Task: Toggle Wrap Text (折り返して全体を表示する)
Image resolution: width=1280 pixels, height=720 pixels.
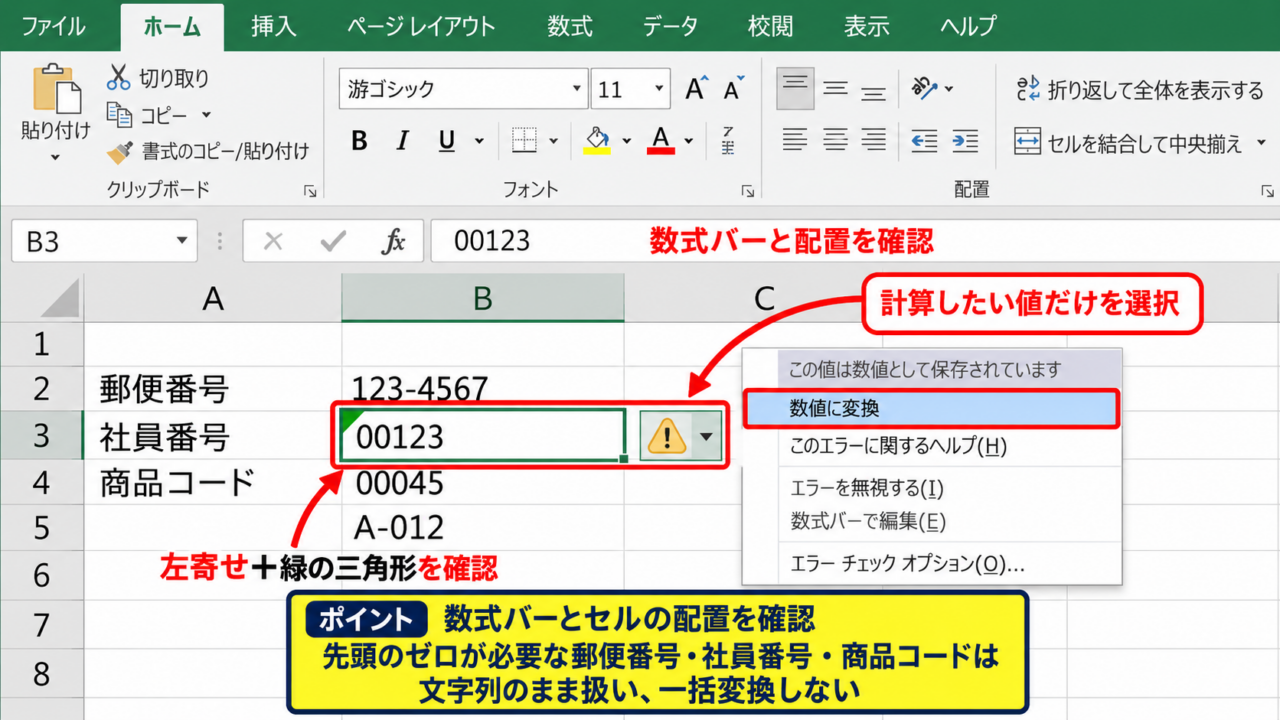Action: (x=1139, y=90)
